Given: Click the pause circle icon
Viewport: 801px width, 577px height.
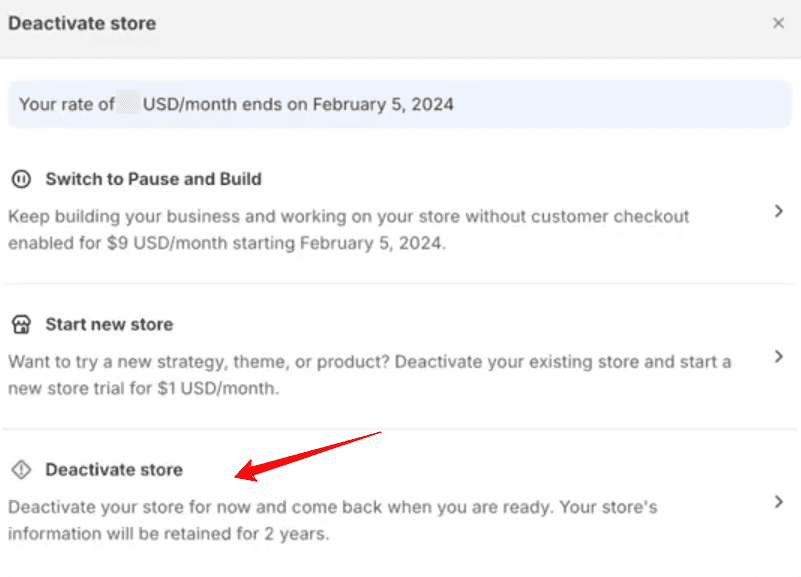Looking at the screenshot, I should (21, 179).
